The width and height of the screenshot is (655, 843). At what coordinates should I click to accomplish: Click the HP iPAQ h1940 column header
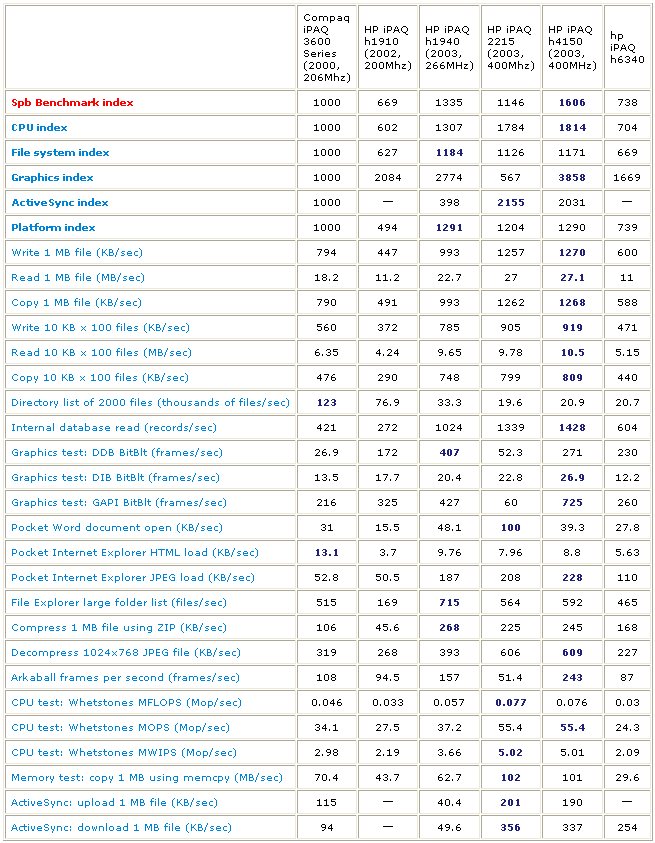pos(449,47)
